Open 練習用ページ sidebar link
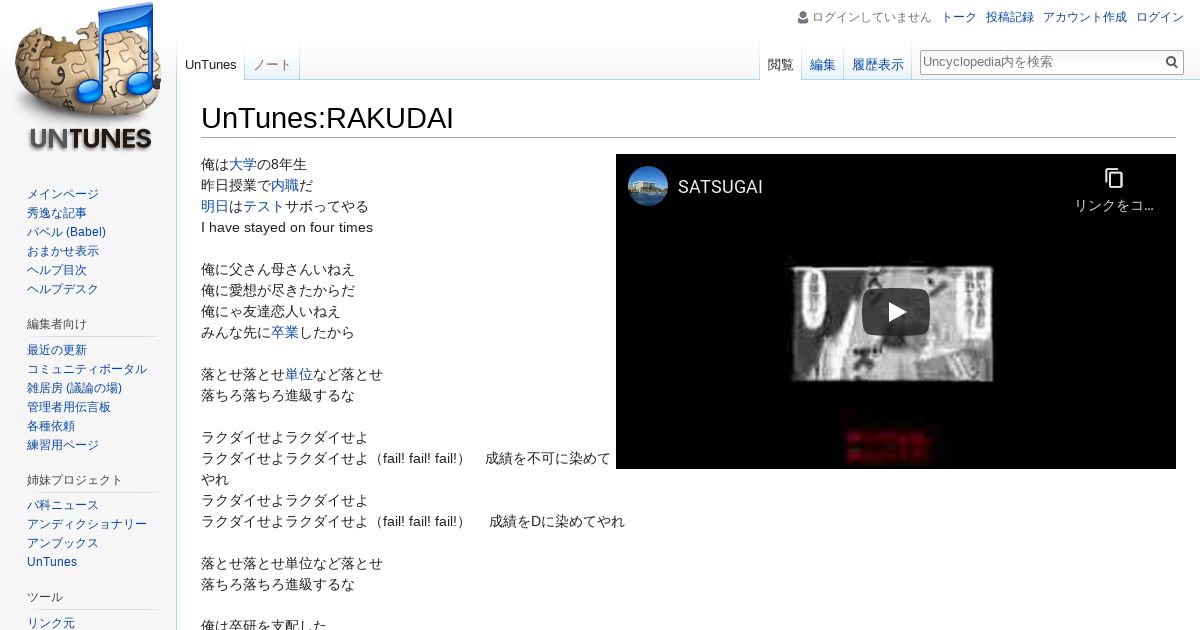 tap(63, 445)
